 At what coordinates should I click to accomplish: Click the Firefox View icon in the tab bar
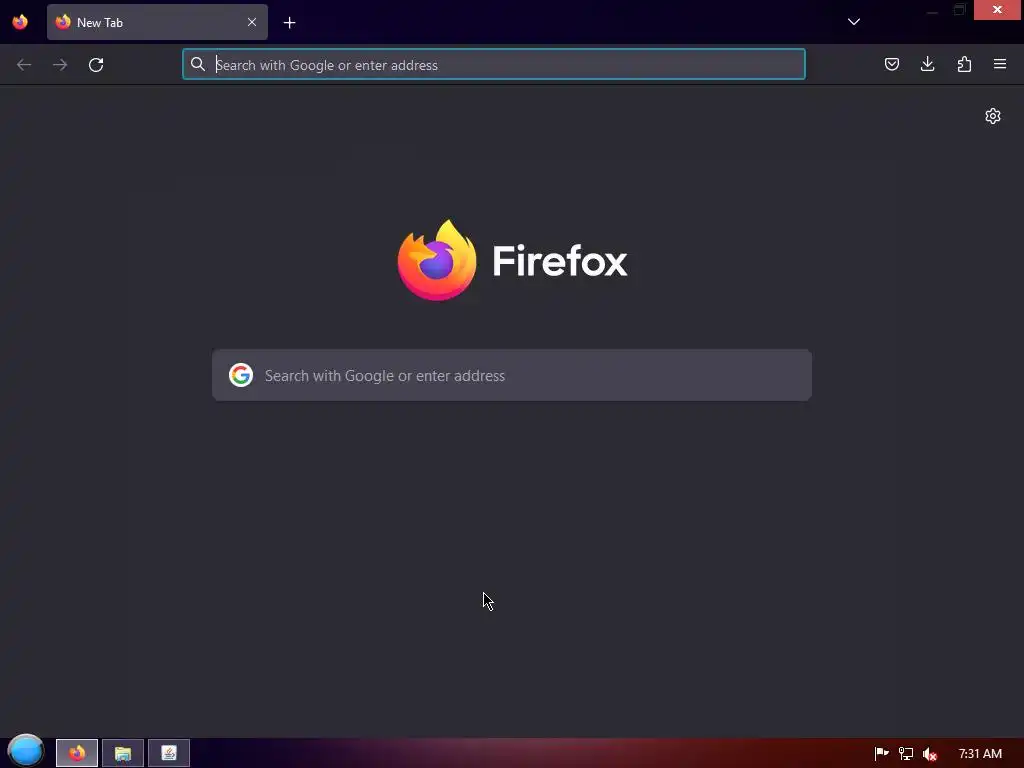(20, 22)
